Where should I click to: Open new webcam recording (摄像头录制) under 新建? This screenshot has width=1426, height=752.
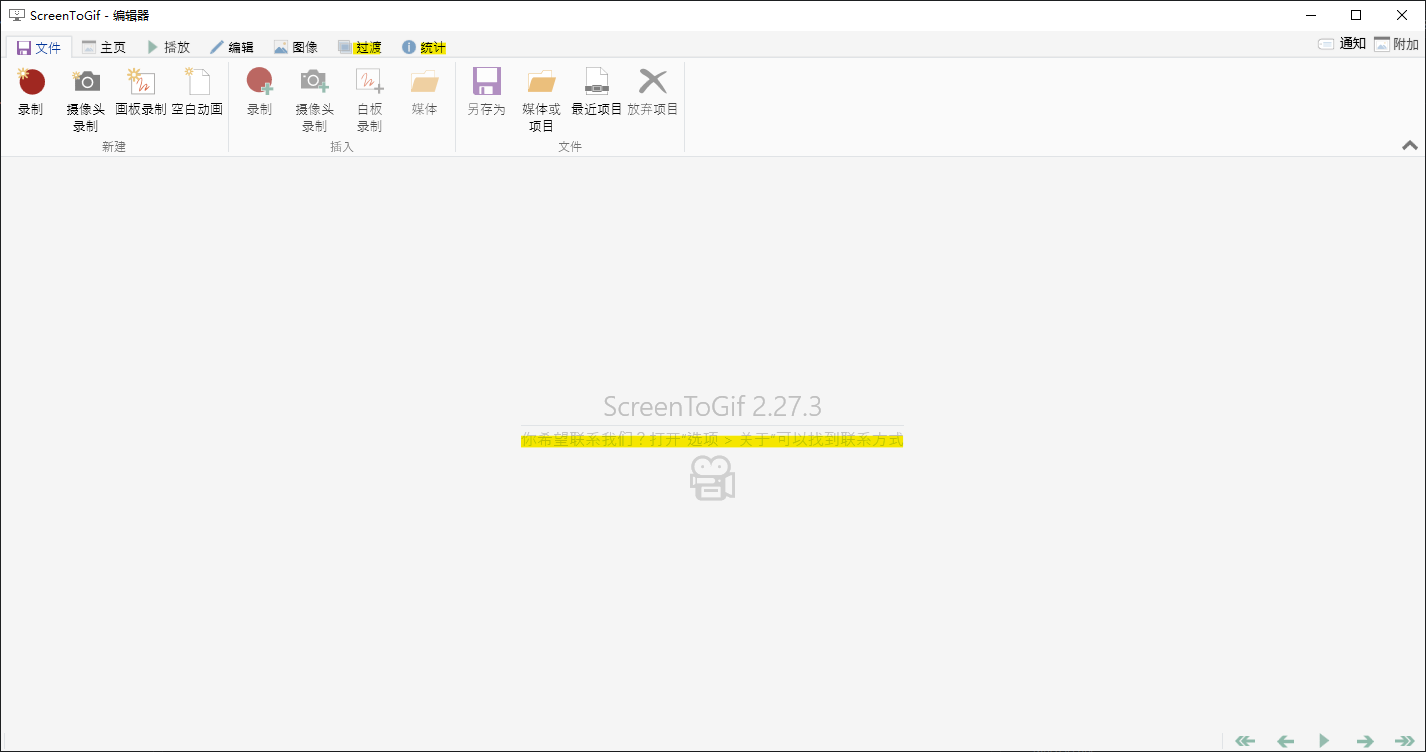tap(86, 100)
